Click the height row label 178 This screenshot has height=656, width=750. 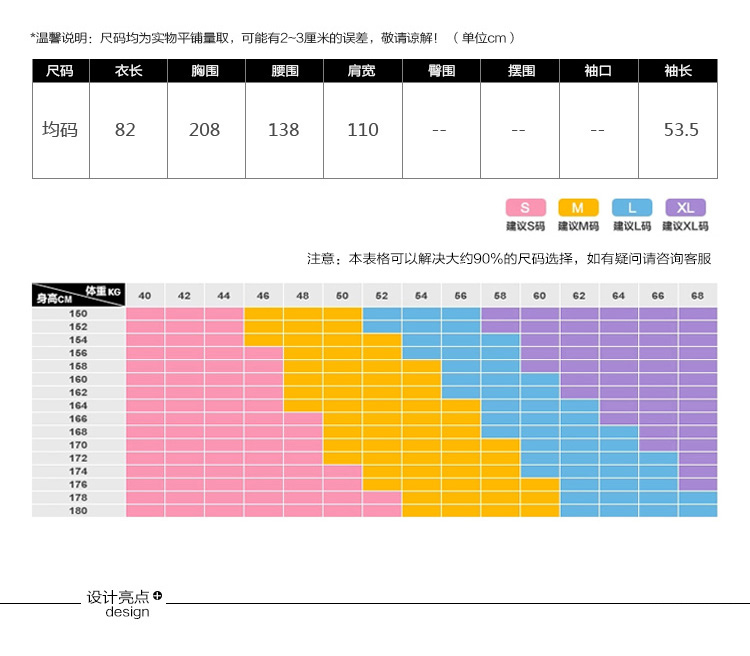(x=78, y=498)
